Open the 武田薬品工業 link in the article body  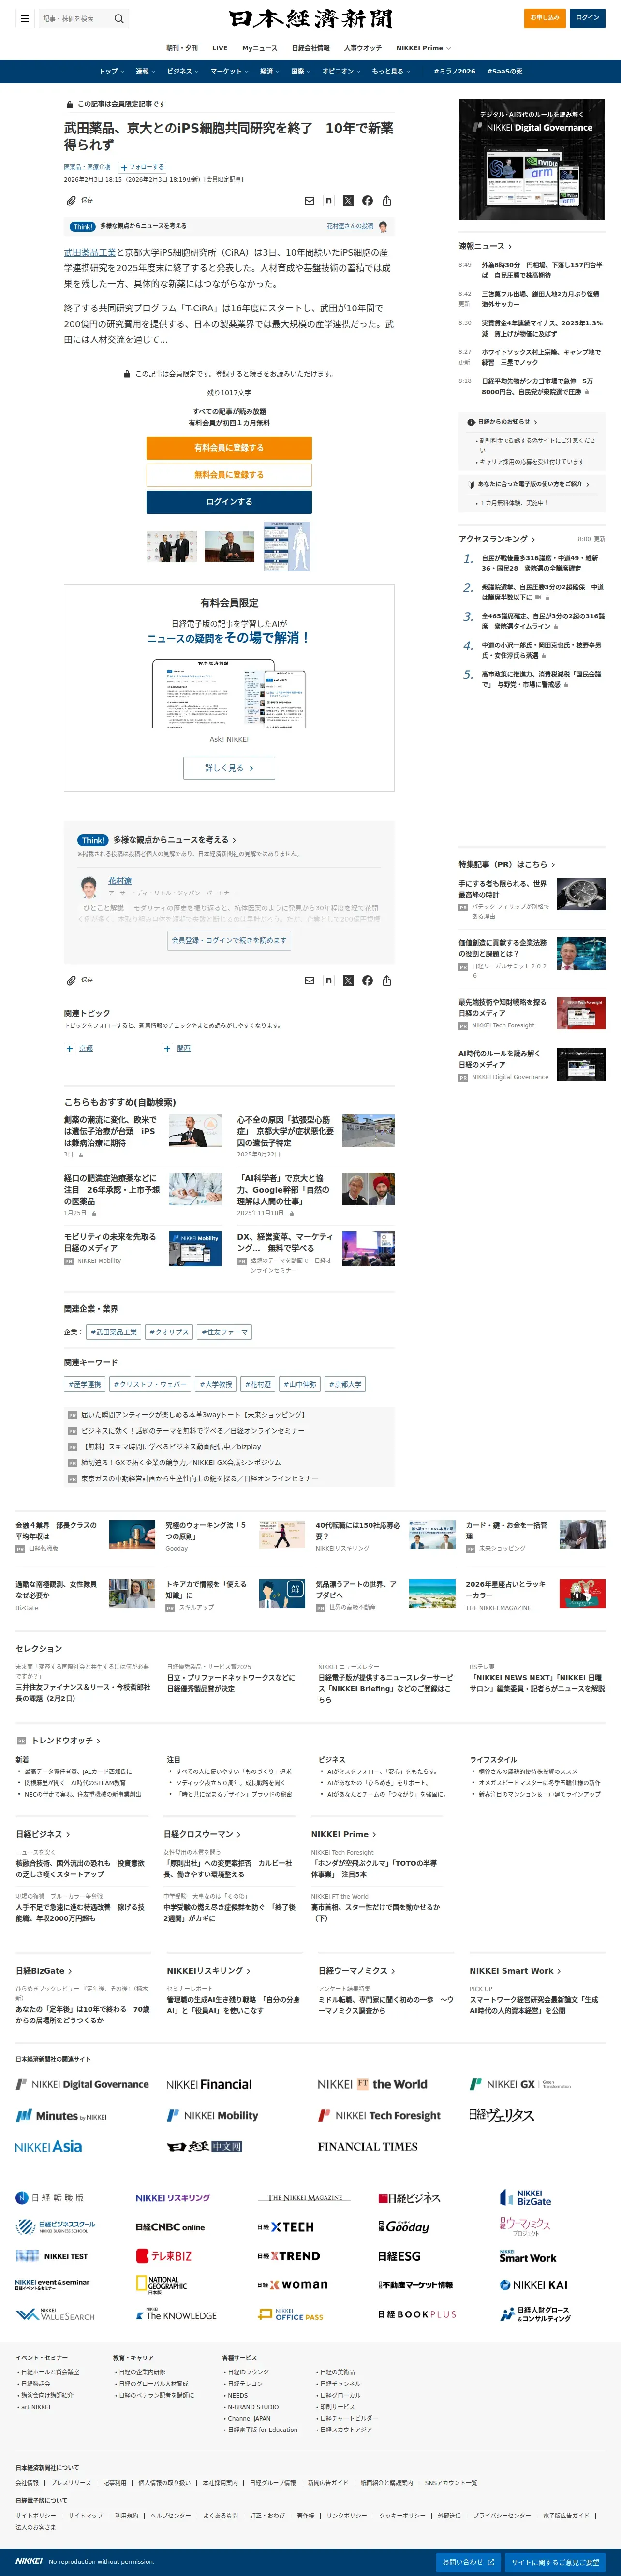coord(90,253)
